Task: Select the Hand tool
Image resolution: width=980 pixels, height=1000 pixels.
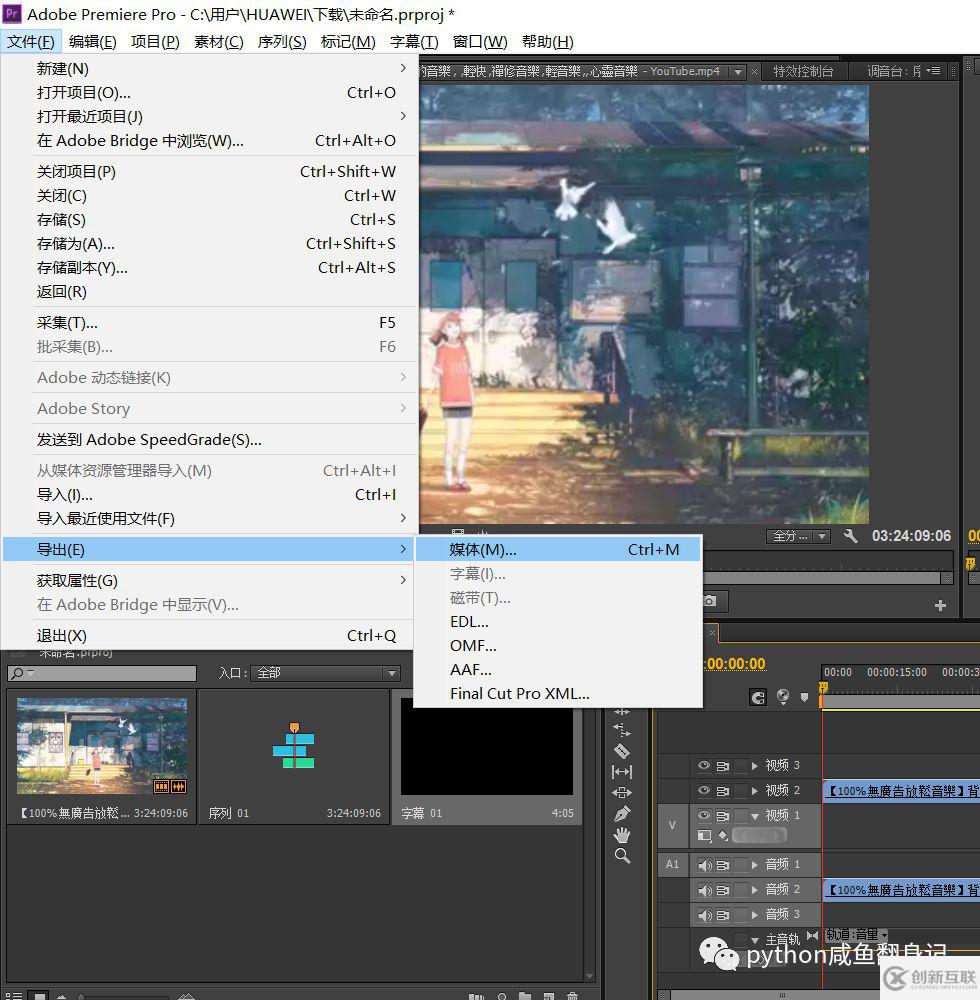Action: click(622, 834)
